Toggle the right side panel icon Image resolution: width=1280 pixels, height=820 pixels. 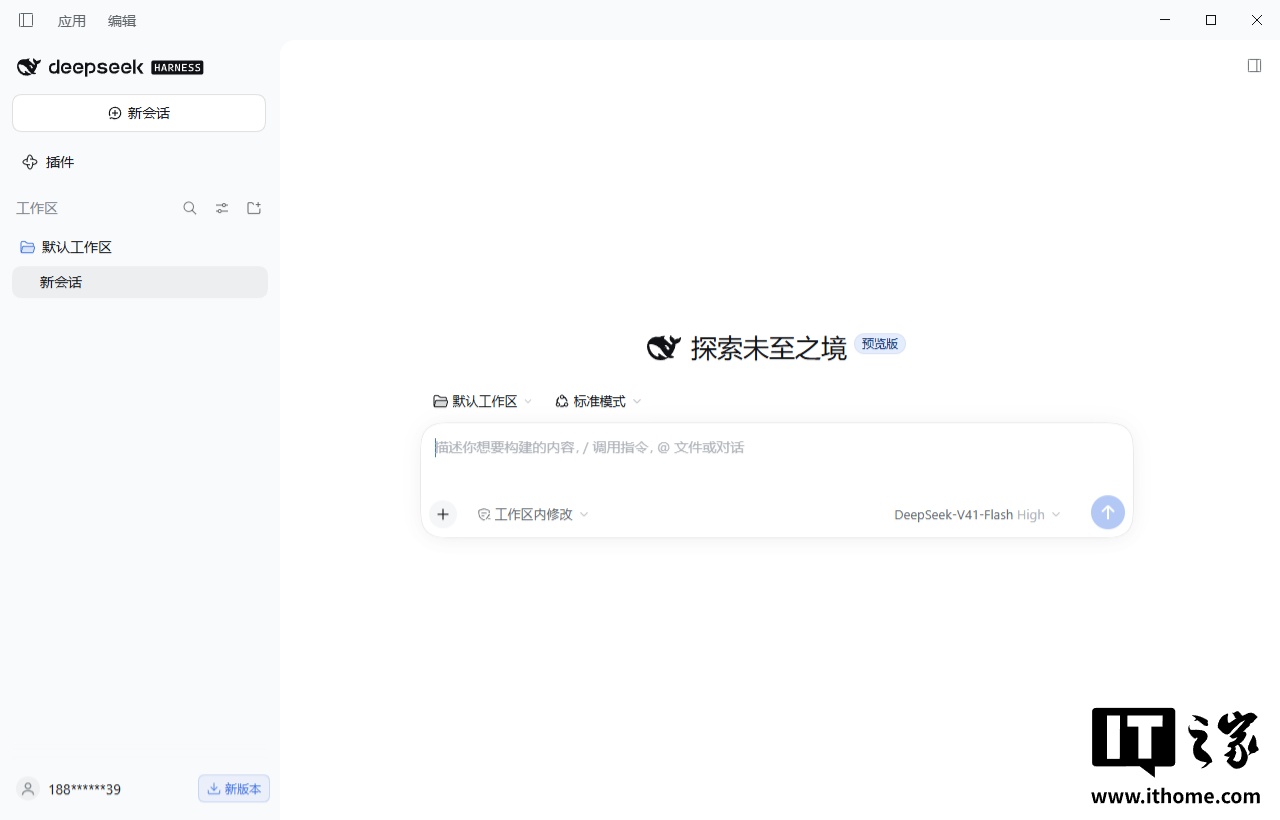(1254, 66)
